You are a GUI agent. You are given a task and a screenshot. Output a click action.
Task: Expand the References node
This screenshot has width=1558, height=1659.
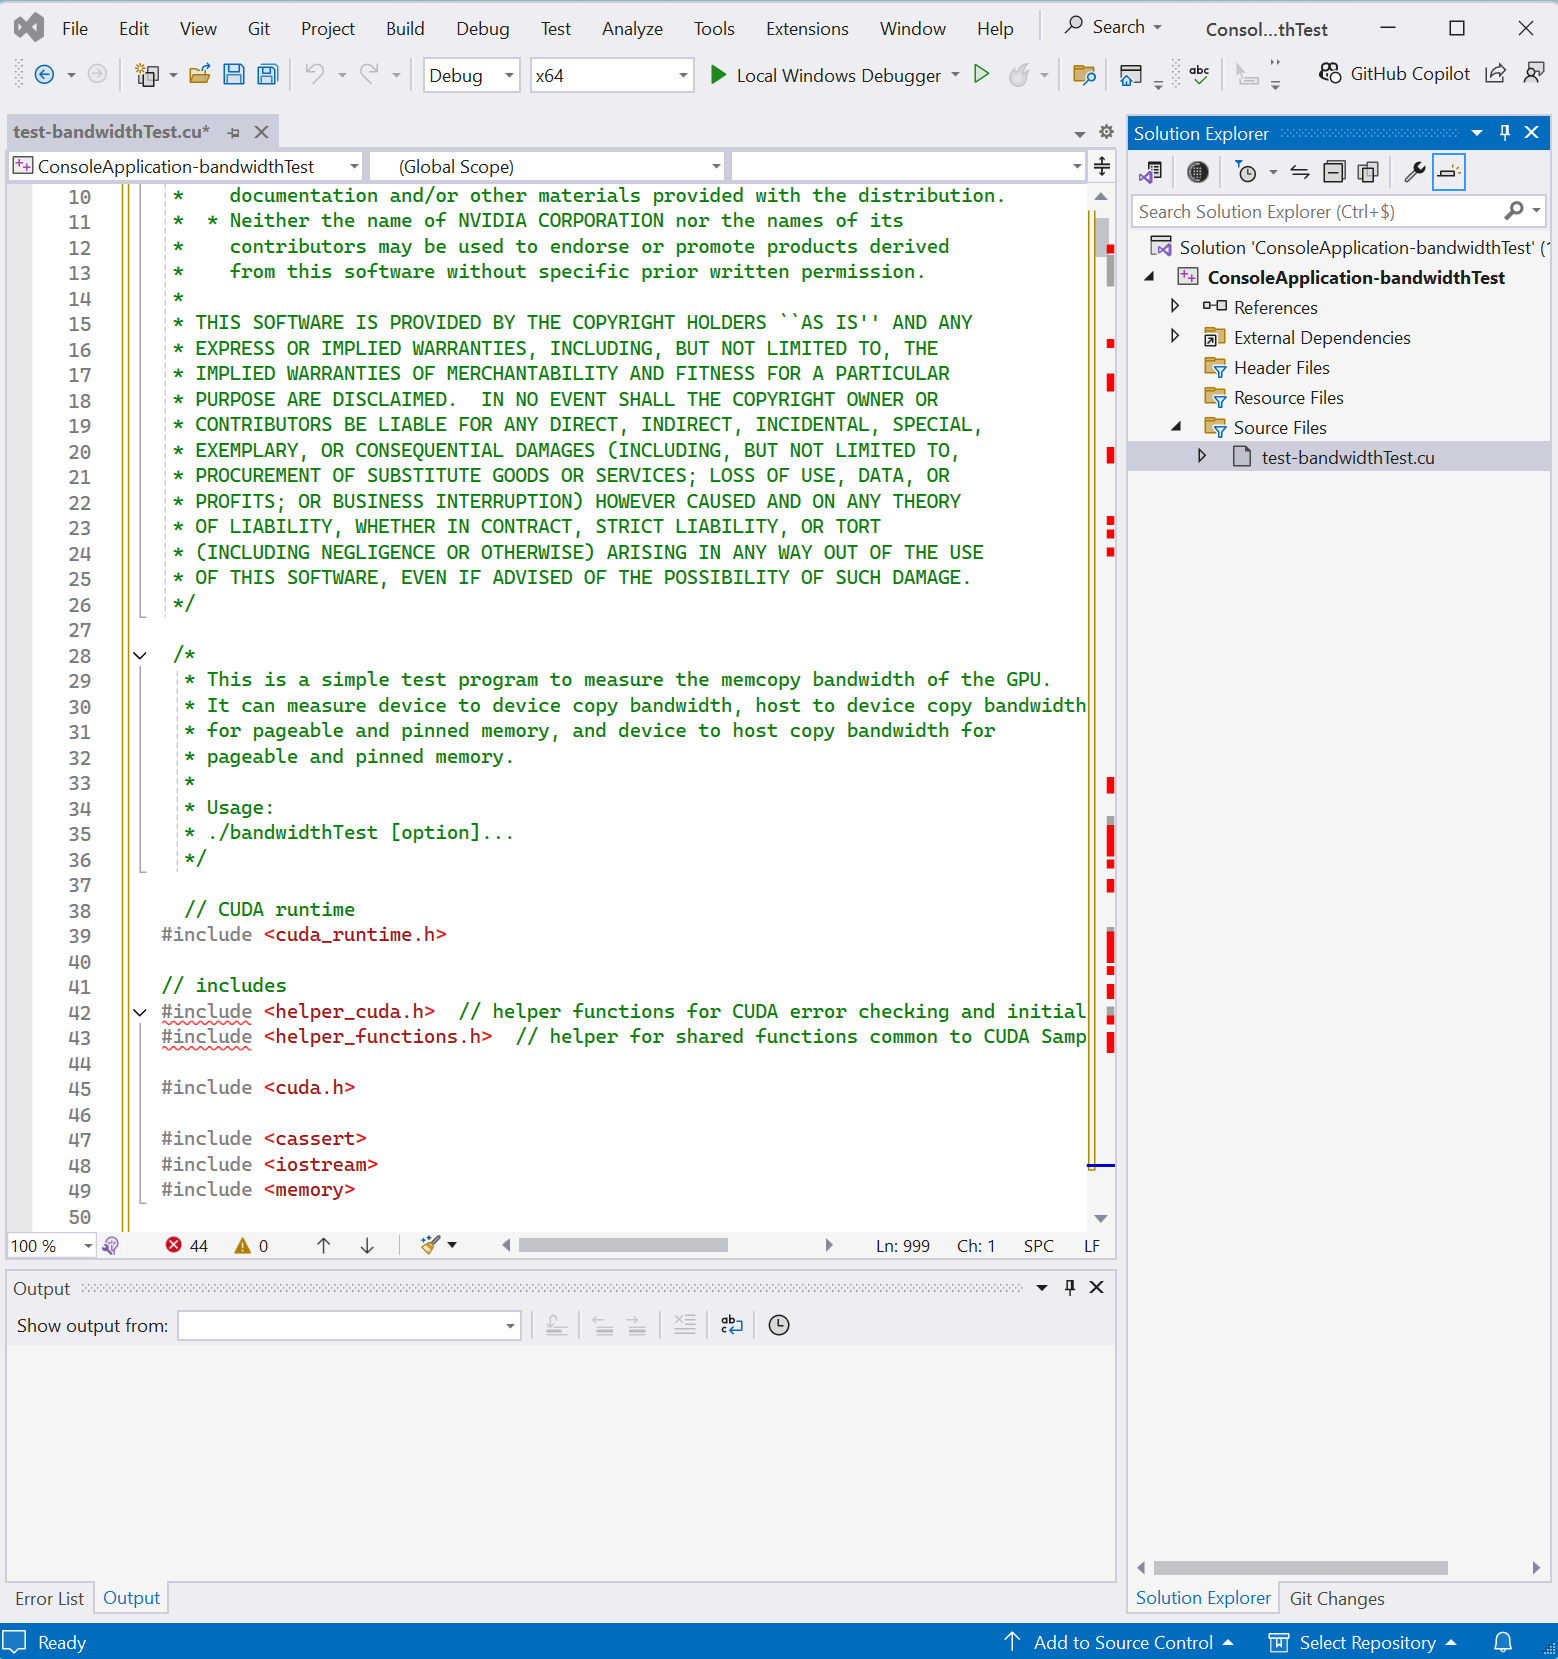1175,306
